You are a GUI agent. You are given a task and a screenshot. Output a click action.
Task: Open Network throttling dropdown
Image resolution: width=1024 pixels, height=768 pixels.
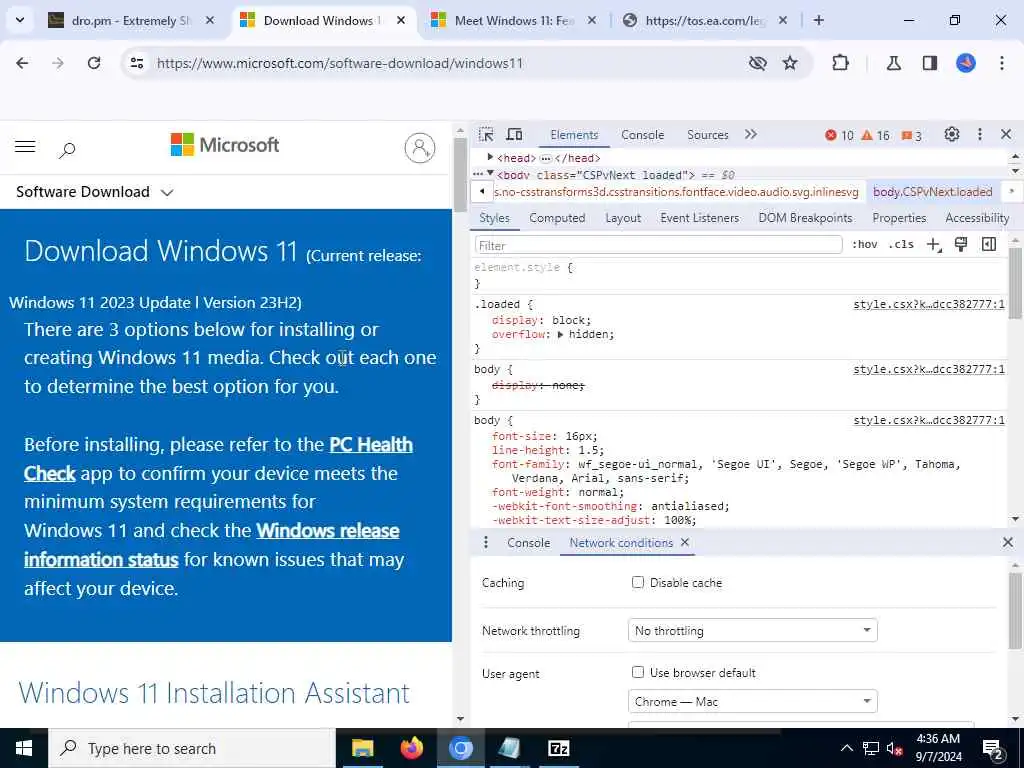752,630
